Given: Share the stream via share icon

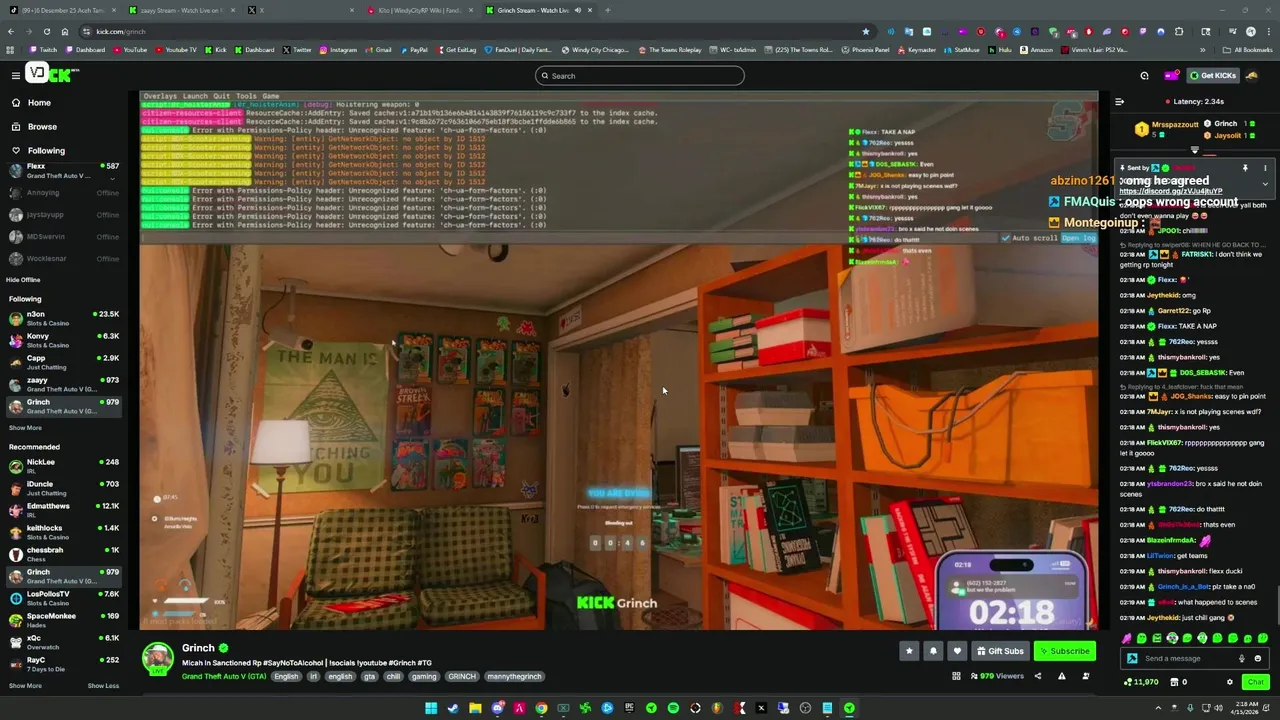Looking at the screenshot, I should click(x=1037, y=676).
